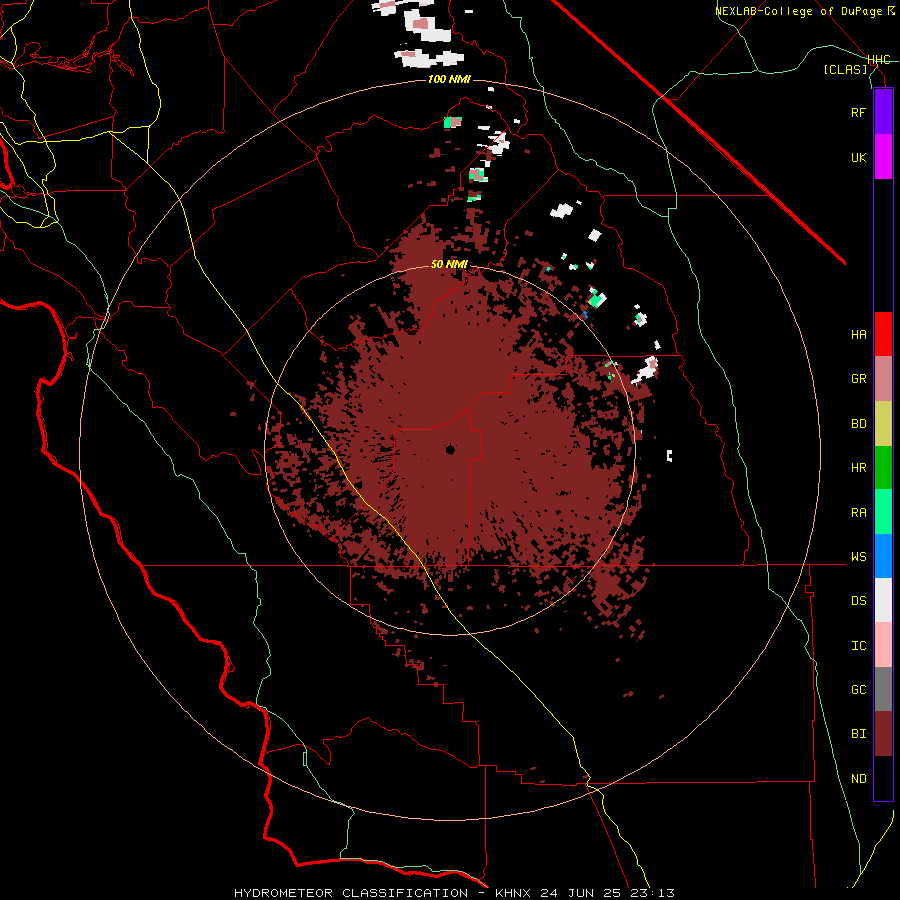Click the HA legend label
Screen dimensions: 900x900
858,334
